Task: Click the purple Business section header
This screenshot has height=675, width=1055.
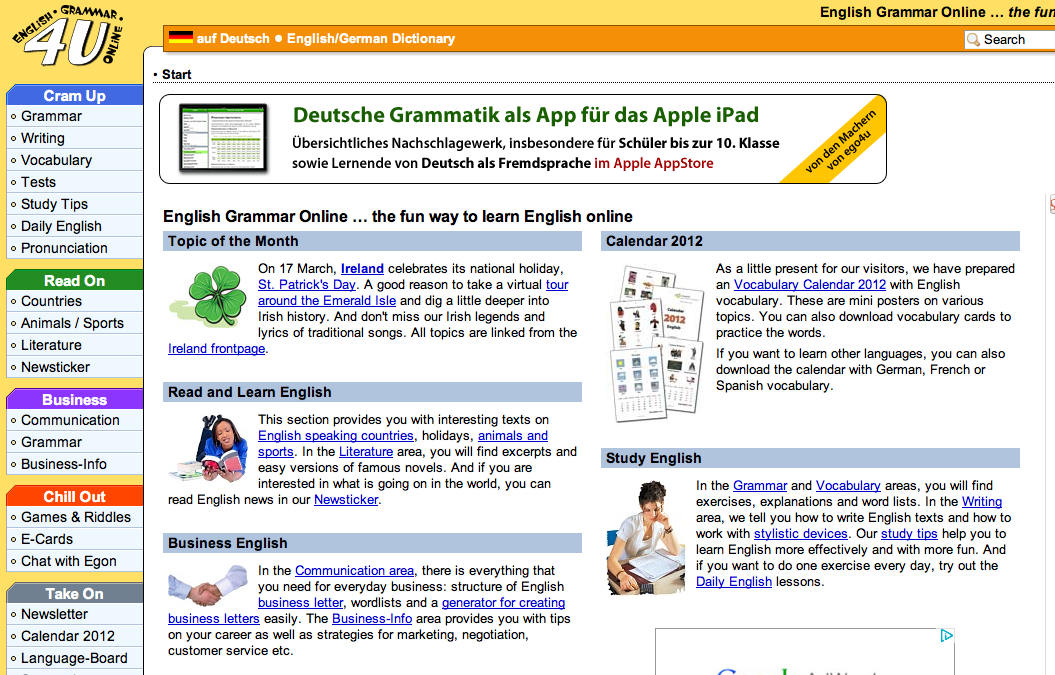Action: coord(75,400)
